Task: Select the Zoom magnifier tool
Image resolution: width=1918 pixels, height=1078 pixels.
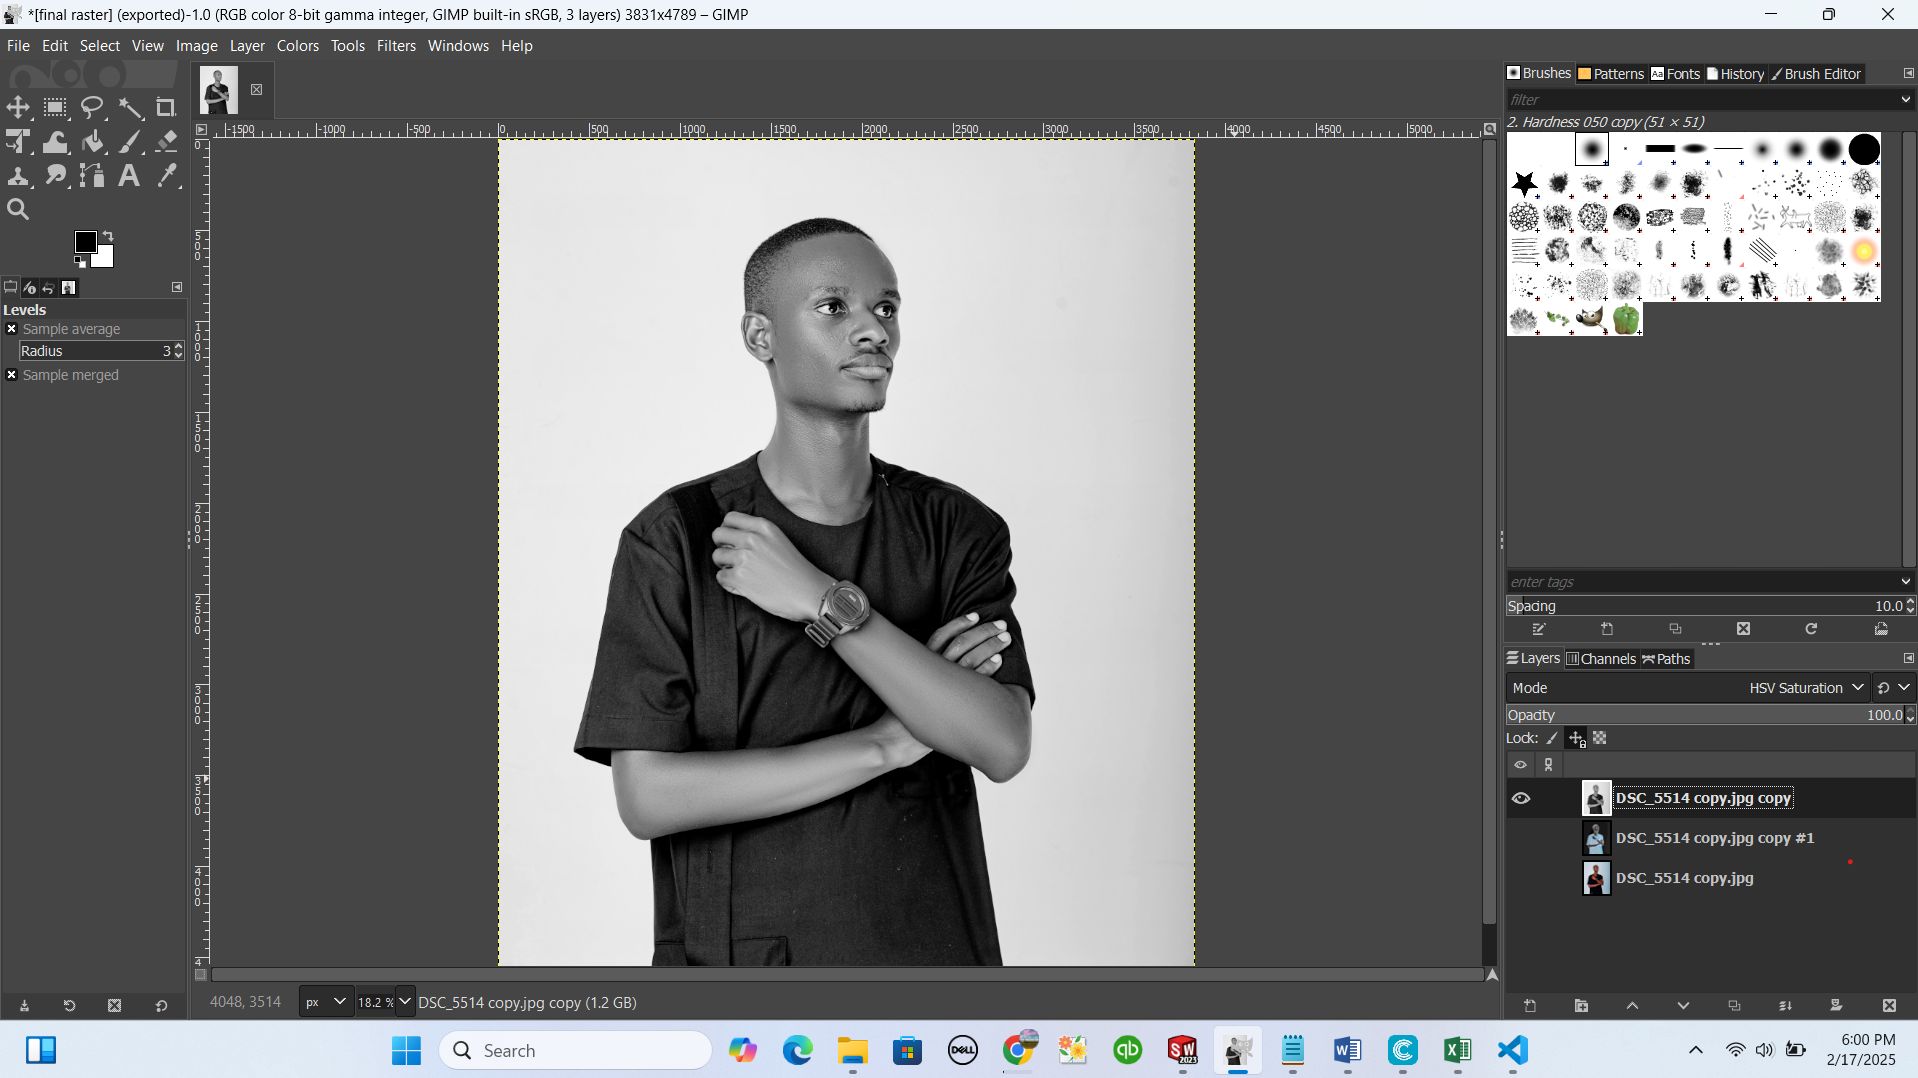Action: click(18, 210)
